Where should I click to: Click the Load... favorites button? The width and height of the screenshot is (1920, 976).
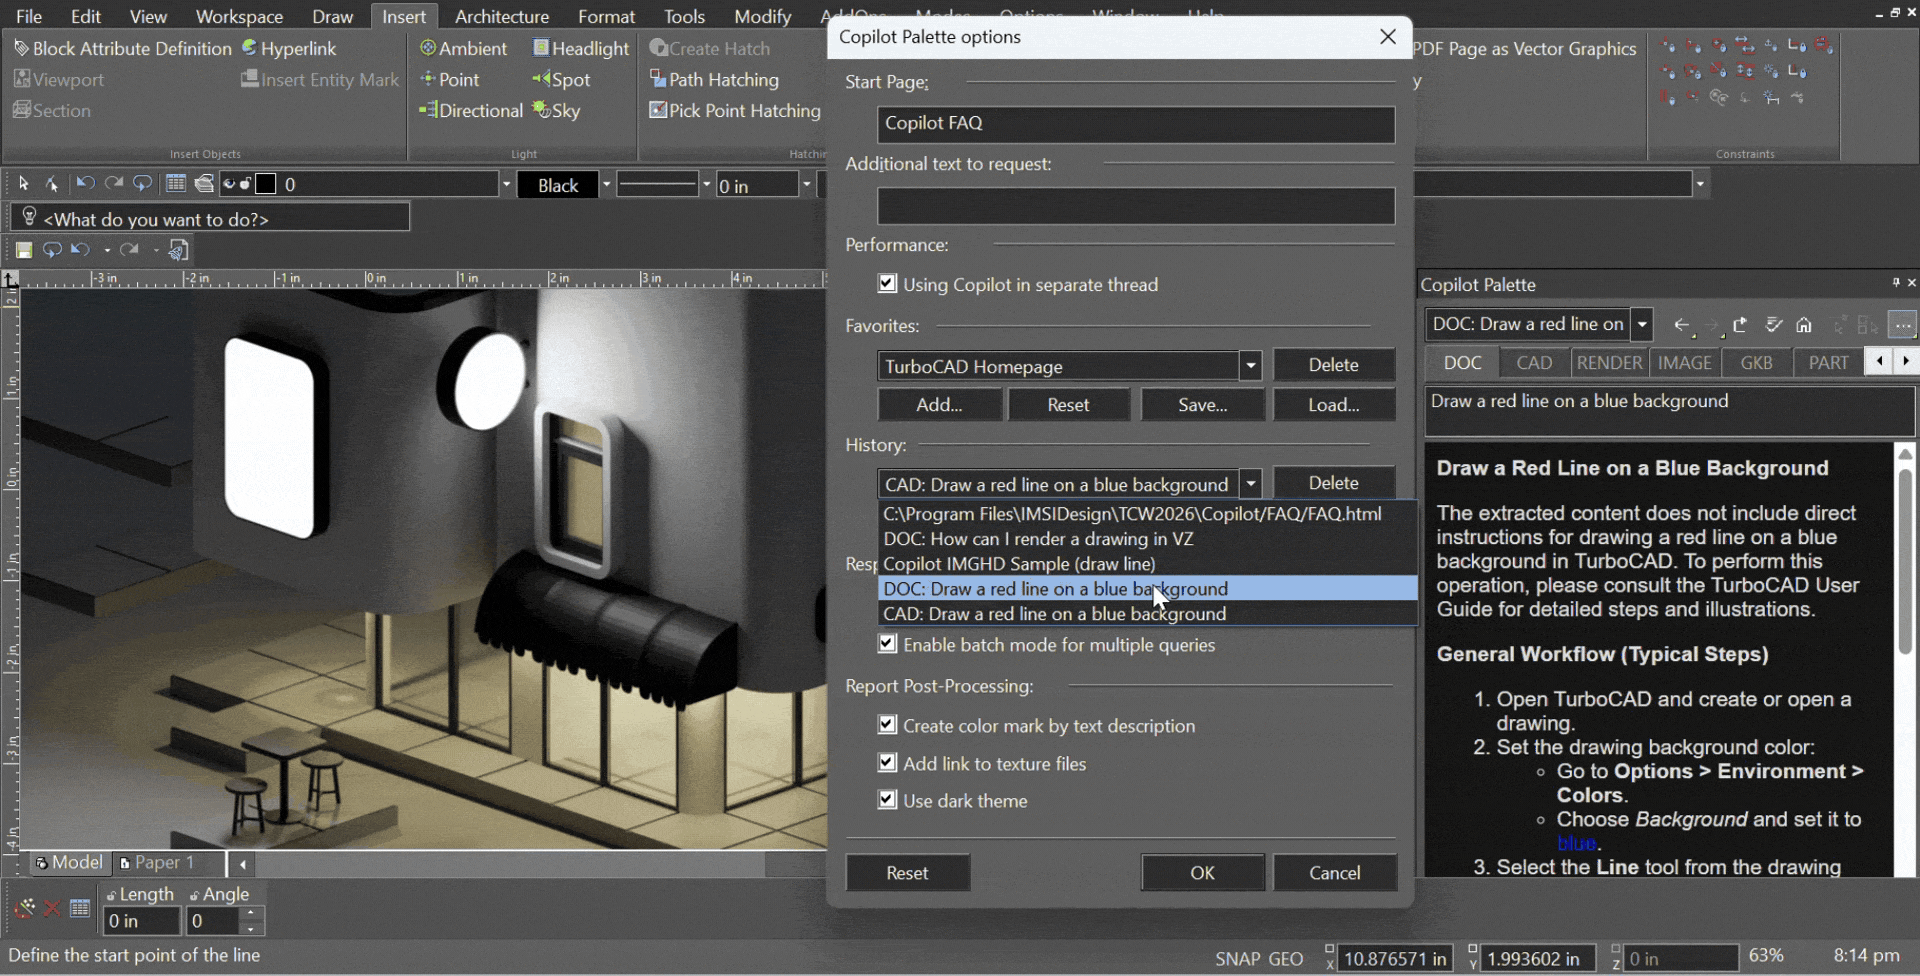1334,404
